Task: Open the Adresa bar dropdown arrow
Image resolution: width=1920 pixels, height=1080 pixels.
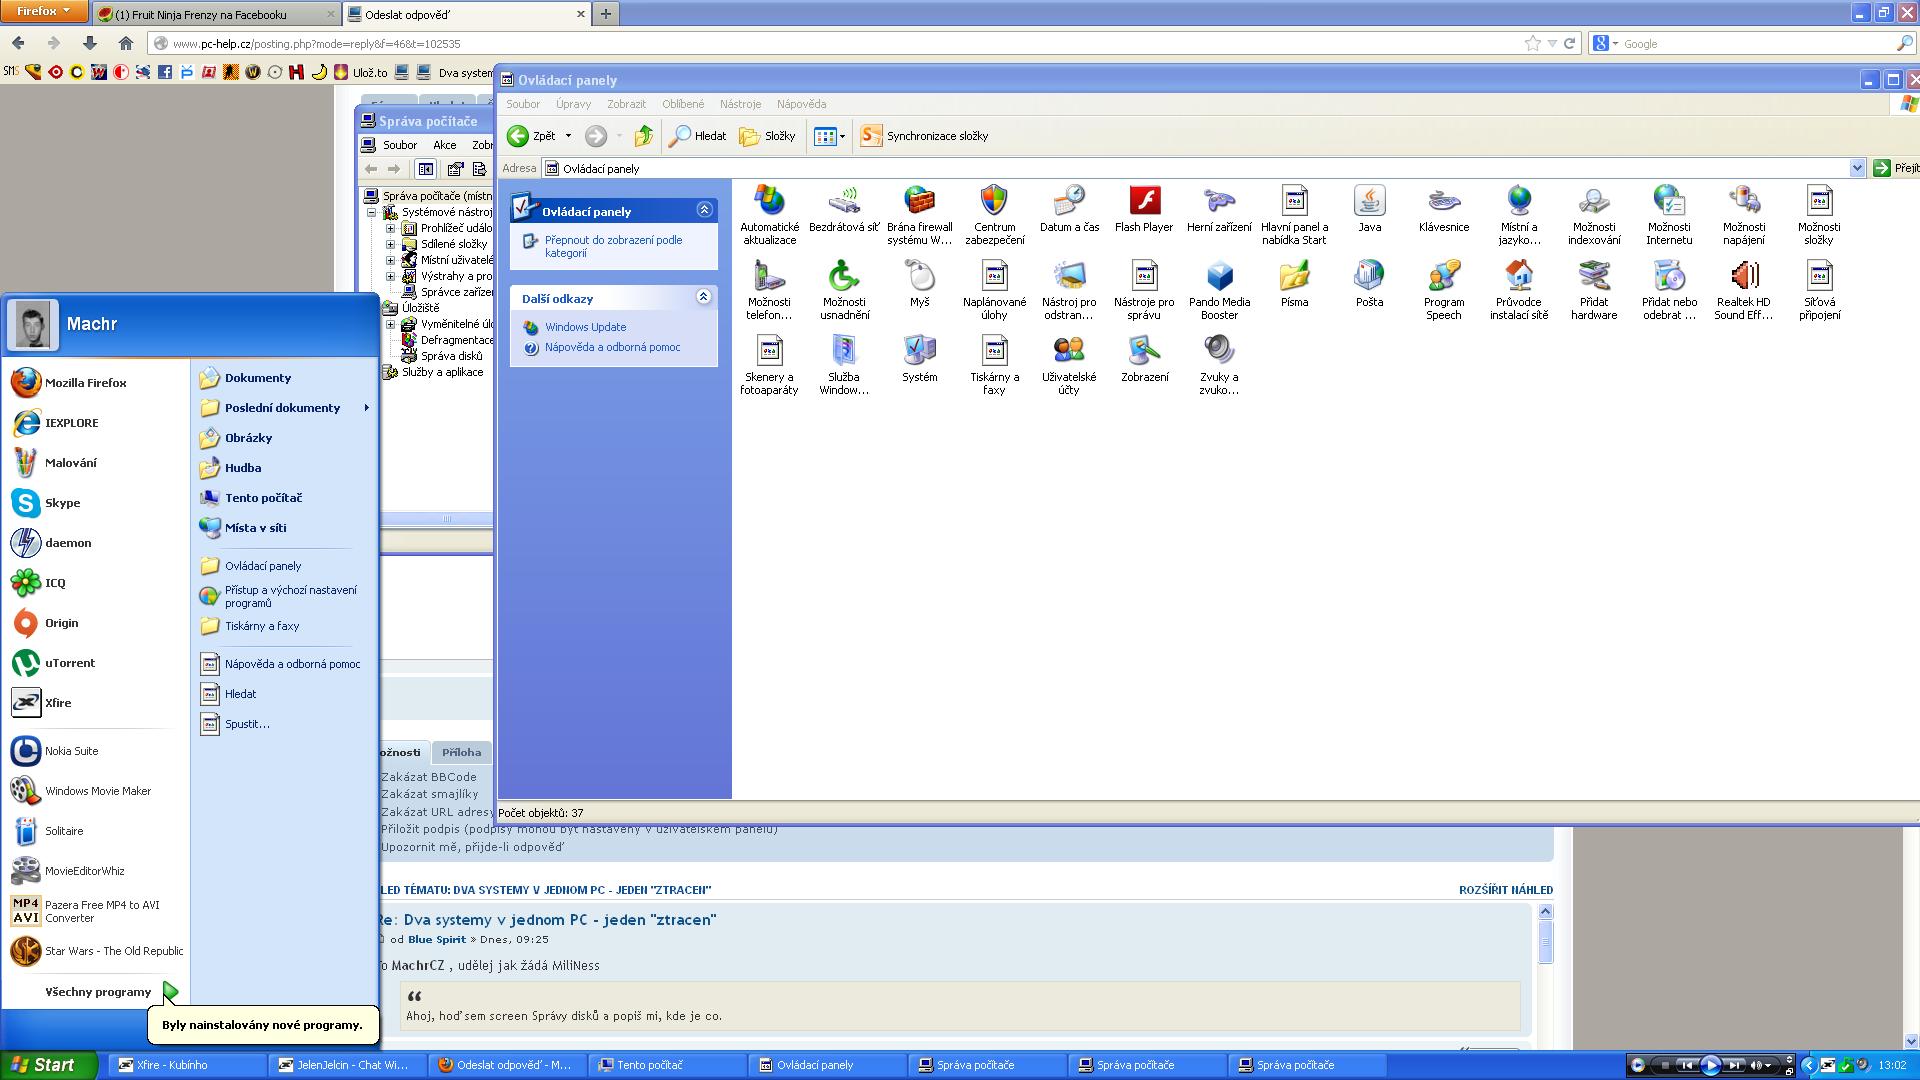Action: point(1857,168)
